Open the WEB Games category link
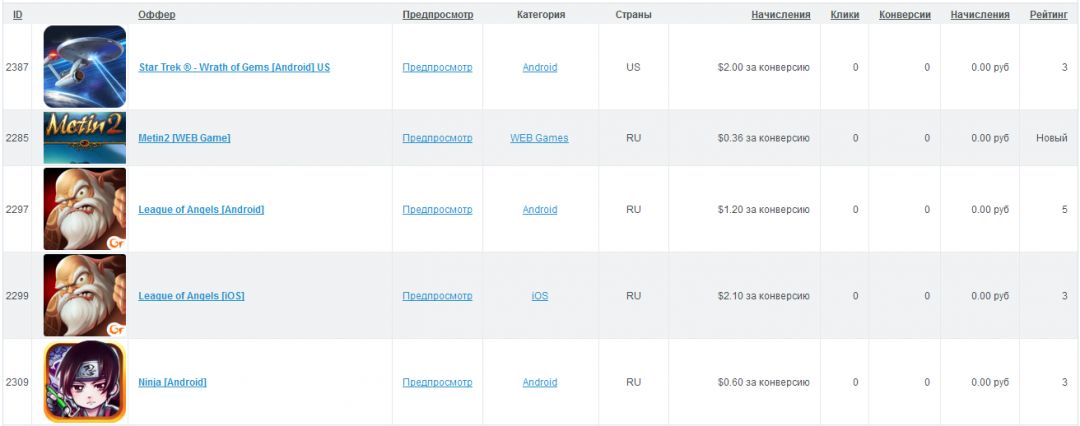 coord(539,138)
